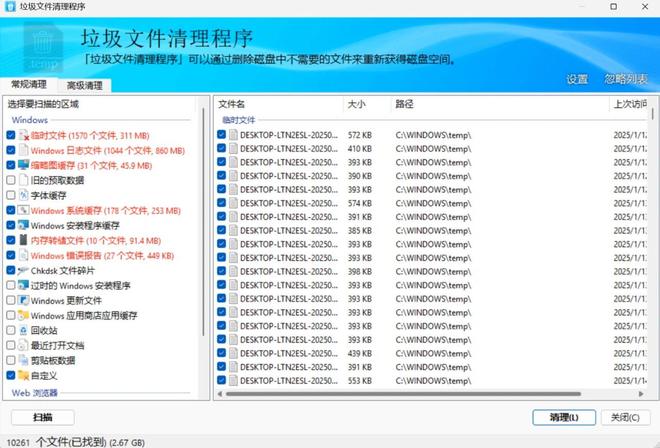Click the file list horizontal scrollbar thumb
660x448 pixels.
pos(403,394)
